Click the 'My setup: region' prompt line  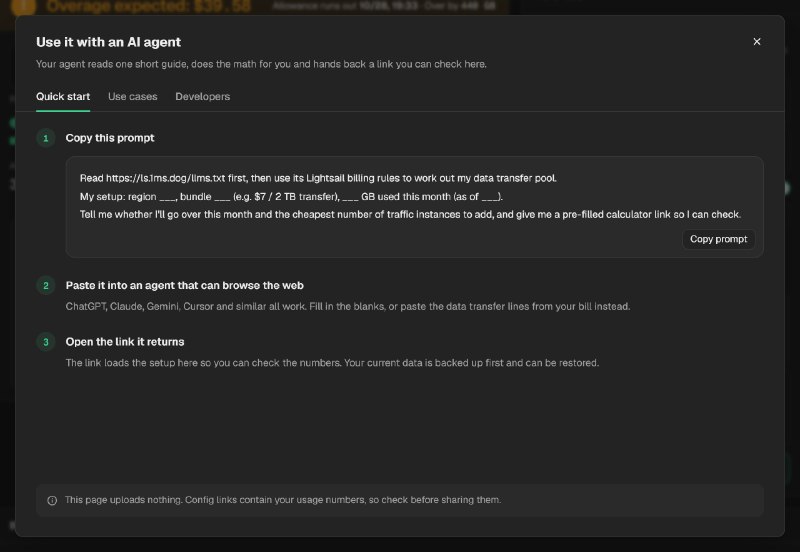point(291,196)
